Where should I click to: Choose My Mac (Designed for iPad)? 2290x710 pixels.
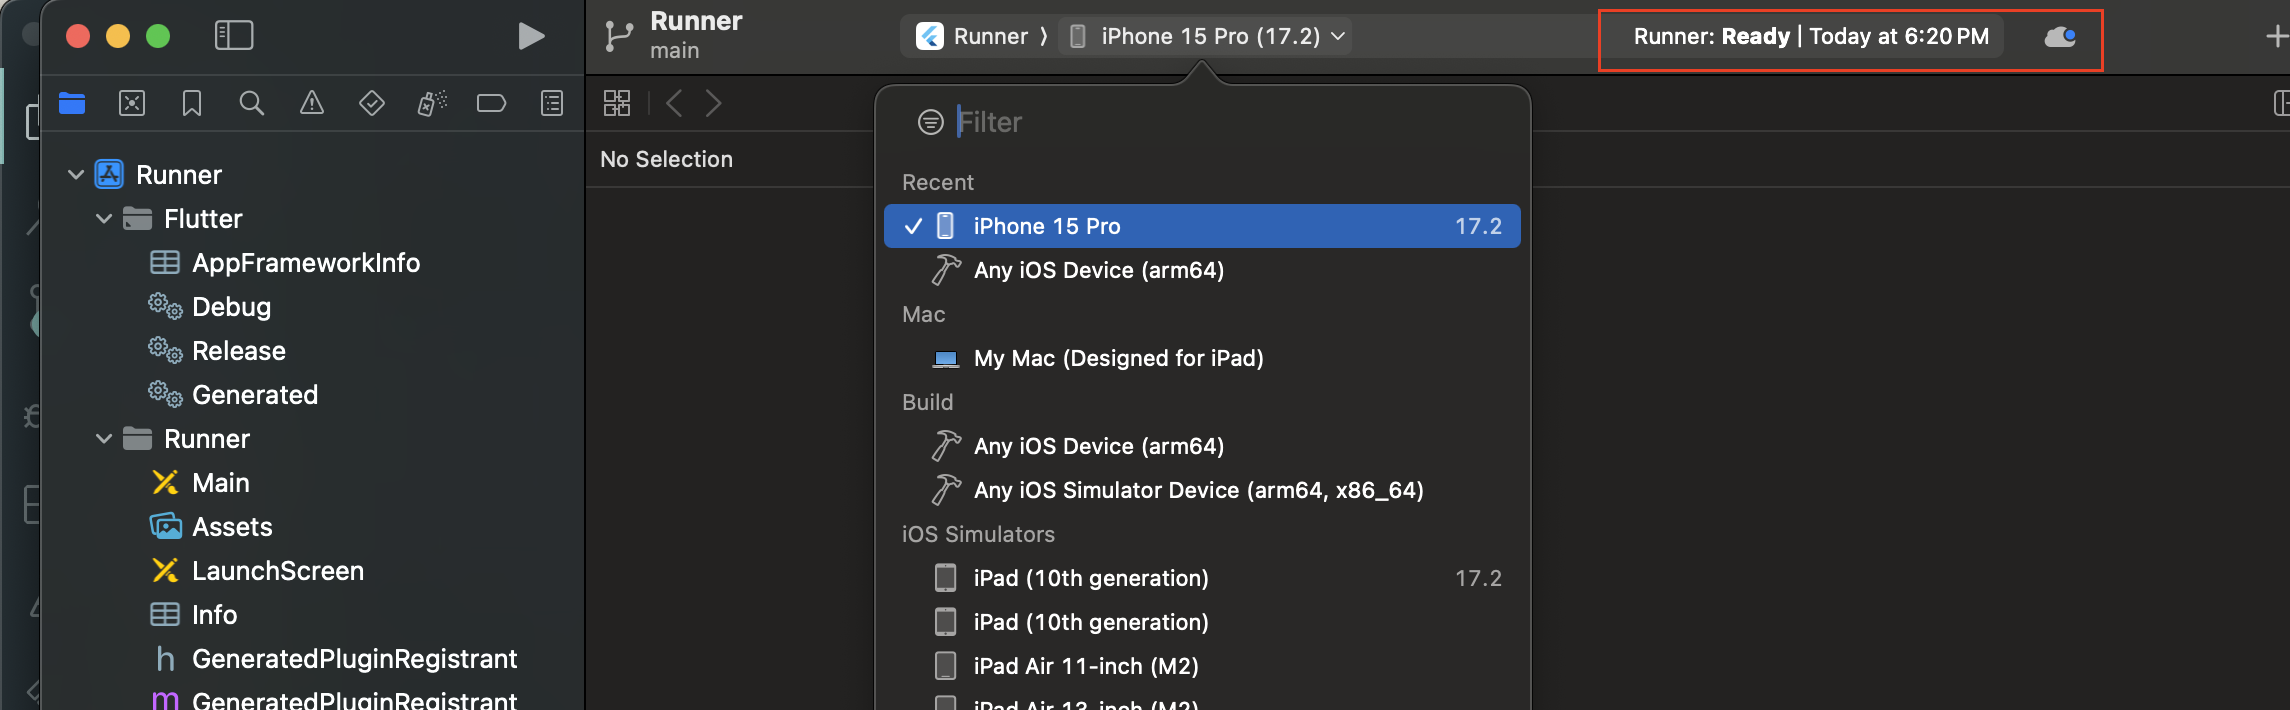1202,358
